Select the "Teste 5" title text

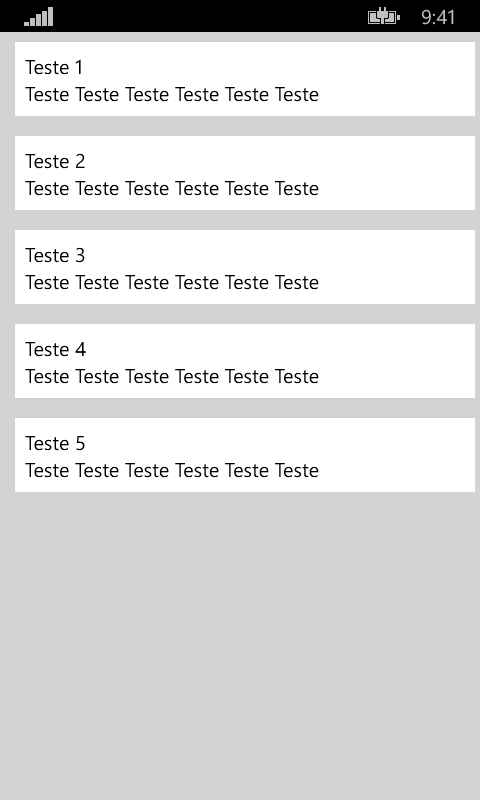click(55, 443)
